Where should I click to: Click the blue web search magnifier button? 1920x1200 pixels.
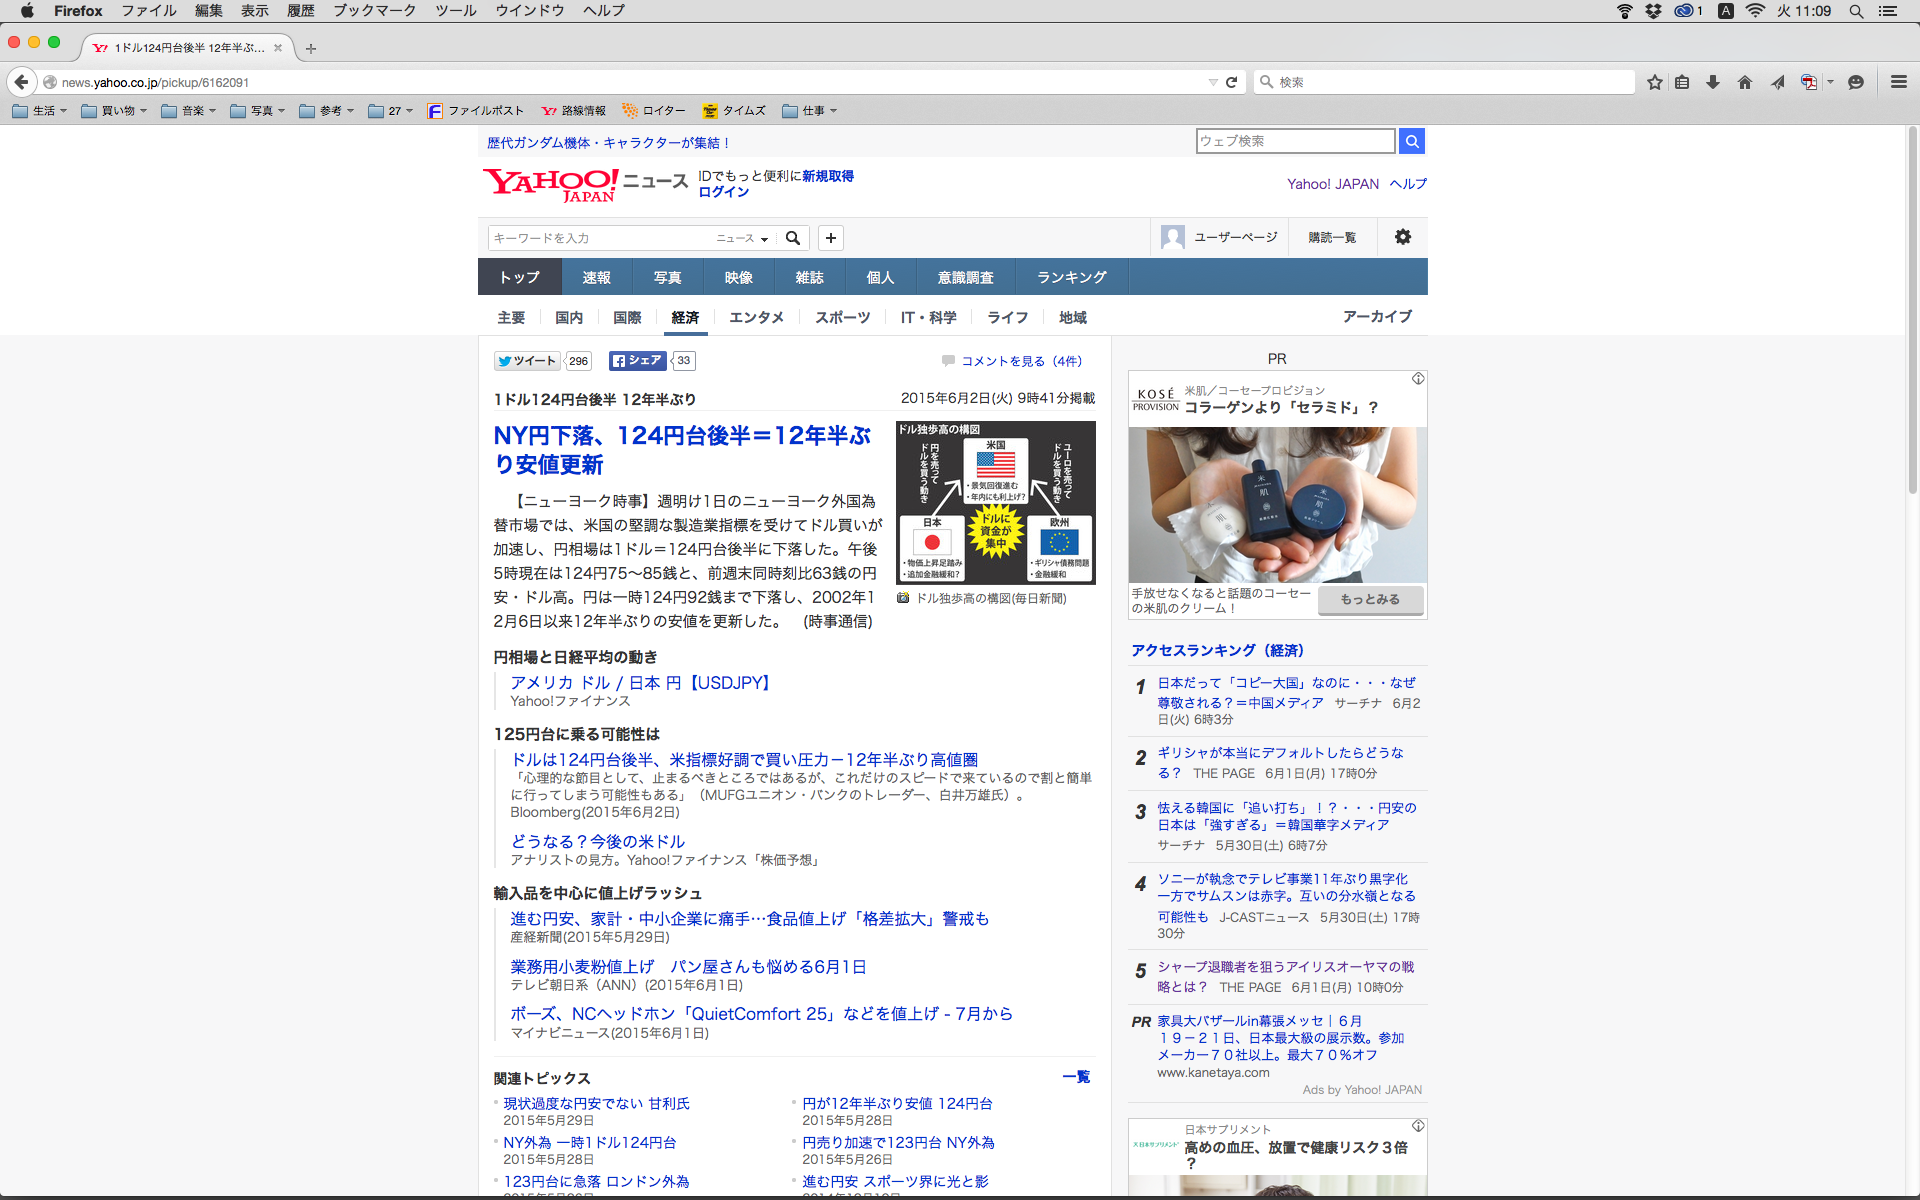click(1412, 141)
